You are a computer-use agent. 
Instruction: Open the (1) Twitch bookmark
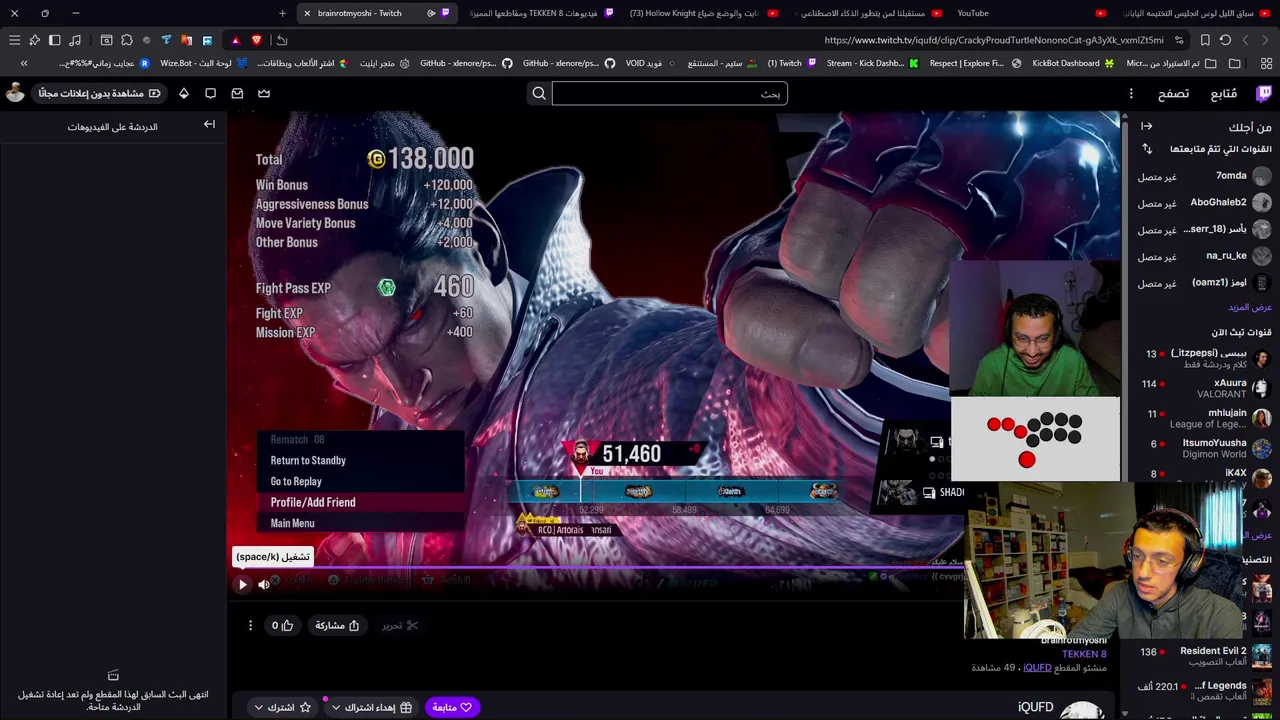click(x=792, y=63)
